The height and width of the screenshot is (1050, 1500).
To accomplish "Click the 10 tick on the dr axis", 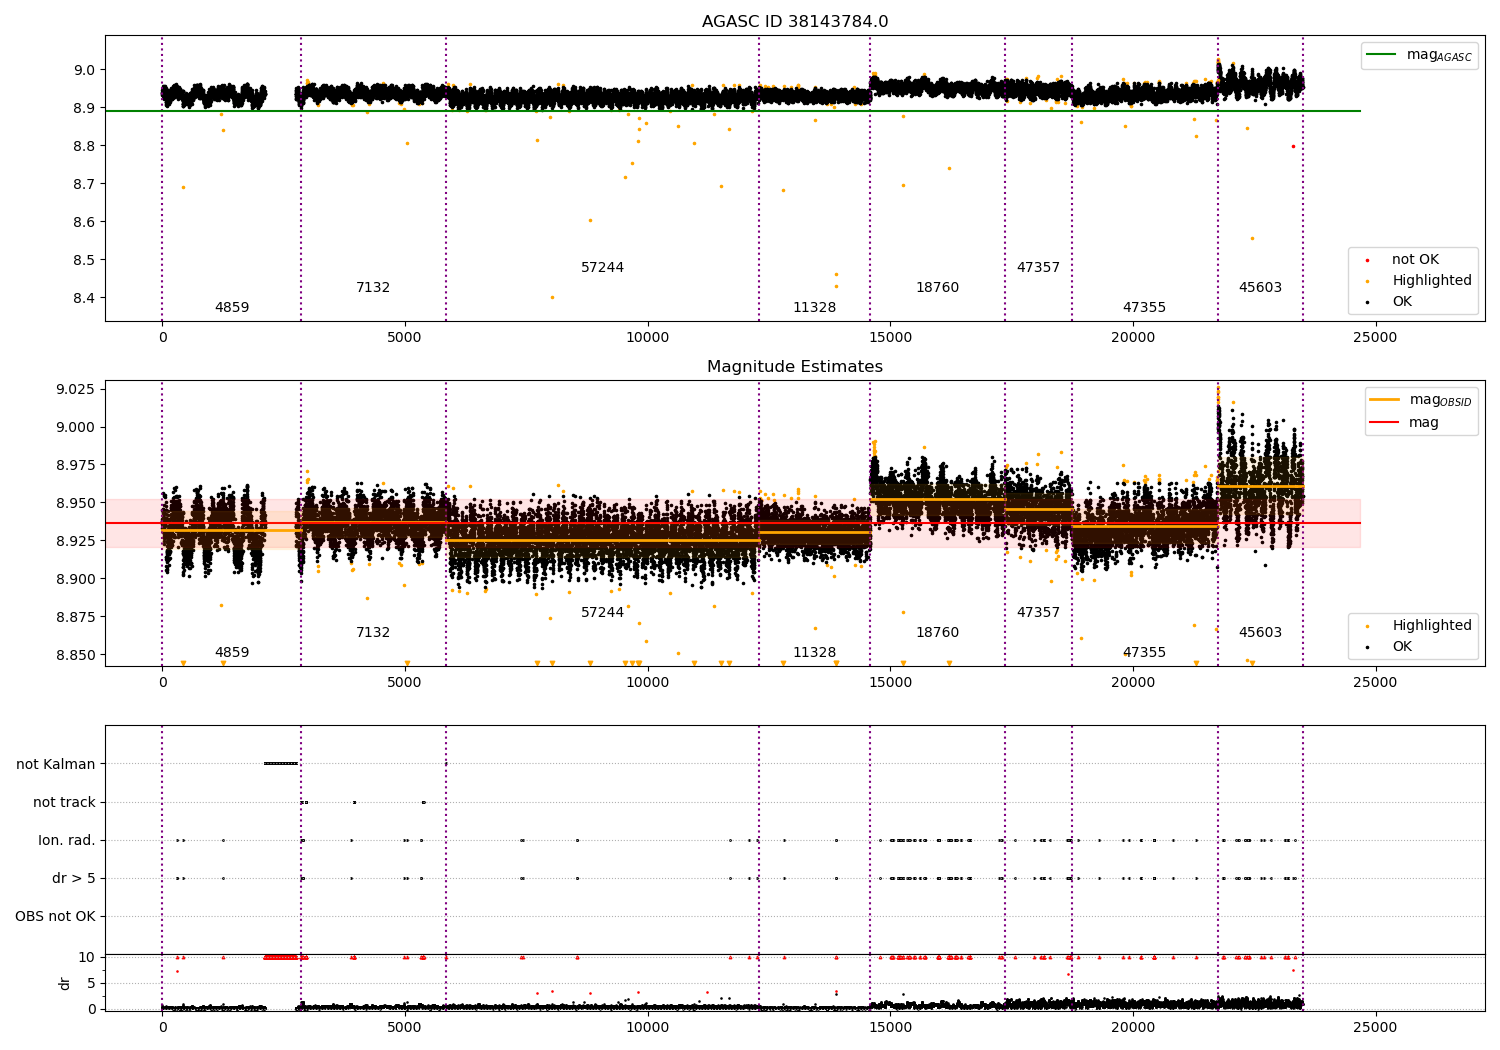I will pyautogui.click(x=87, y=958).
